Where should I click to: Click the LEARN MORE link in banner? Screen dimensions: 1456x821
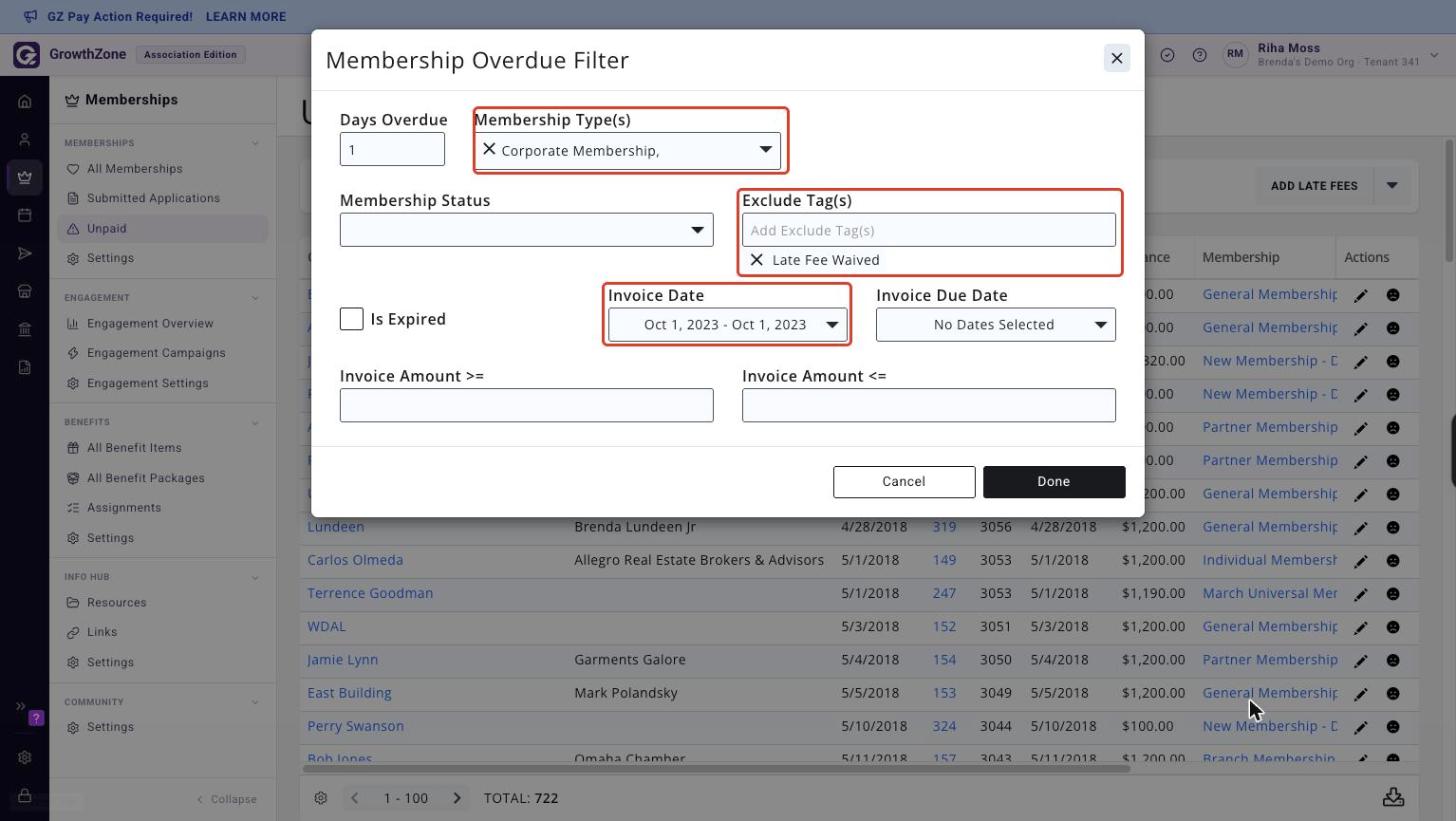(245, 17)
